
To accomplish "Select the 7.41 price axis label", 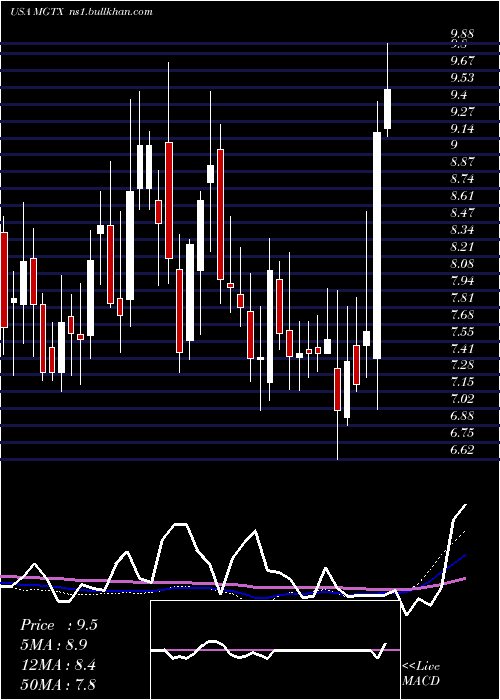I will tap(462, 349).
